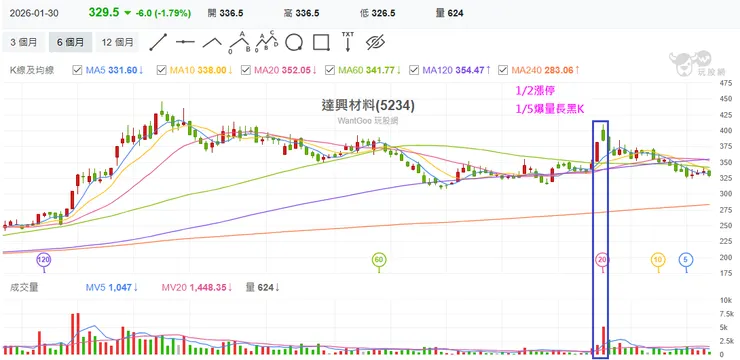Click the K線及均線 label
This screenshot has width=740, height=360.
32,70
